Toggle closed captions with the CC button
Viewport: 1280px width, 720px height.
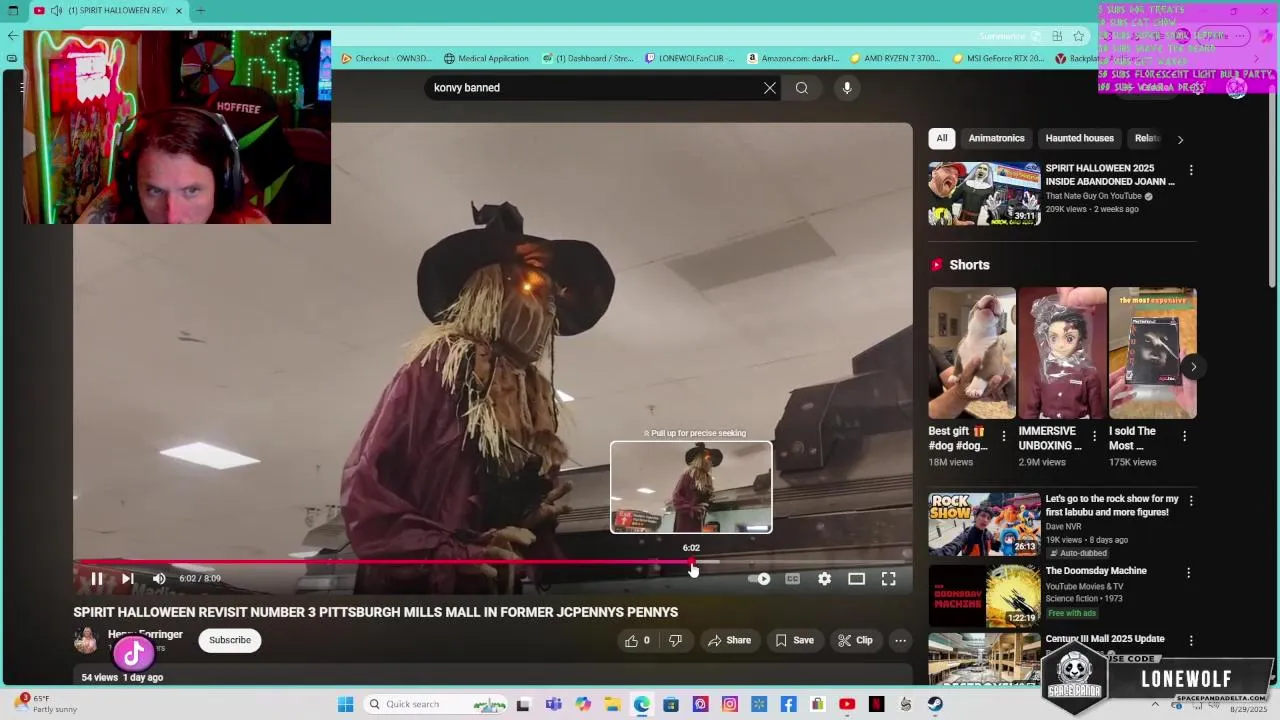click(792, 579)
